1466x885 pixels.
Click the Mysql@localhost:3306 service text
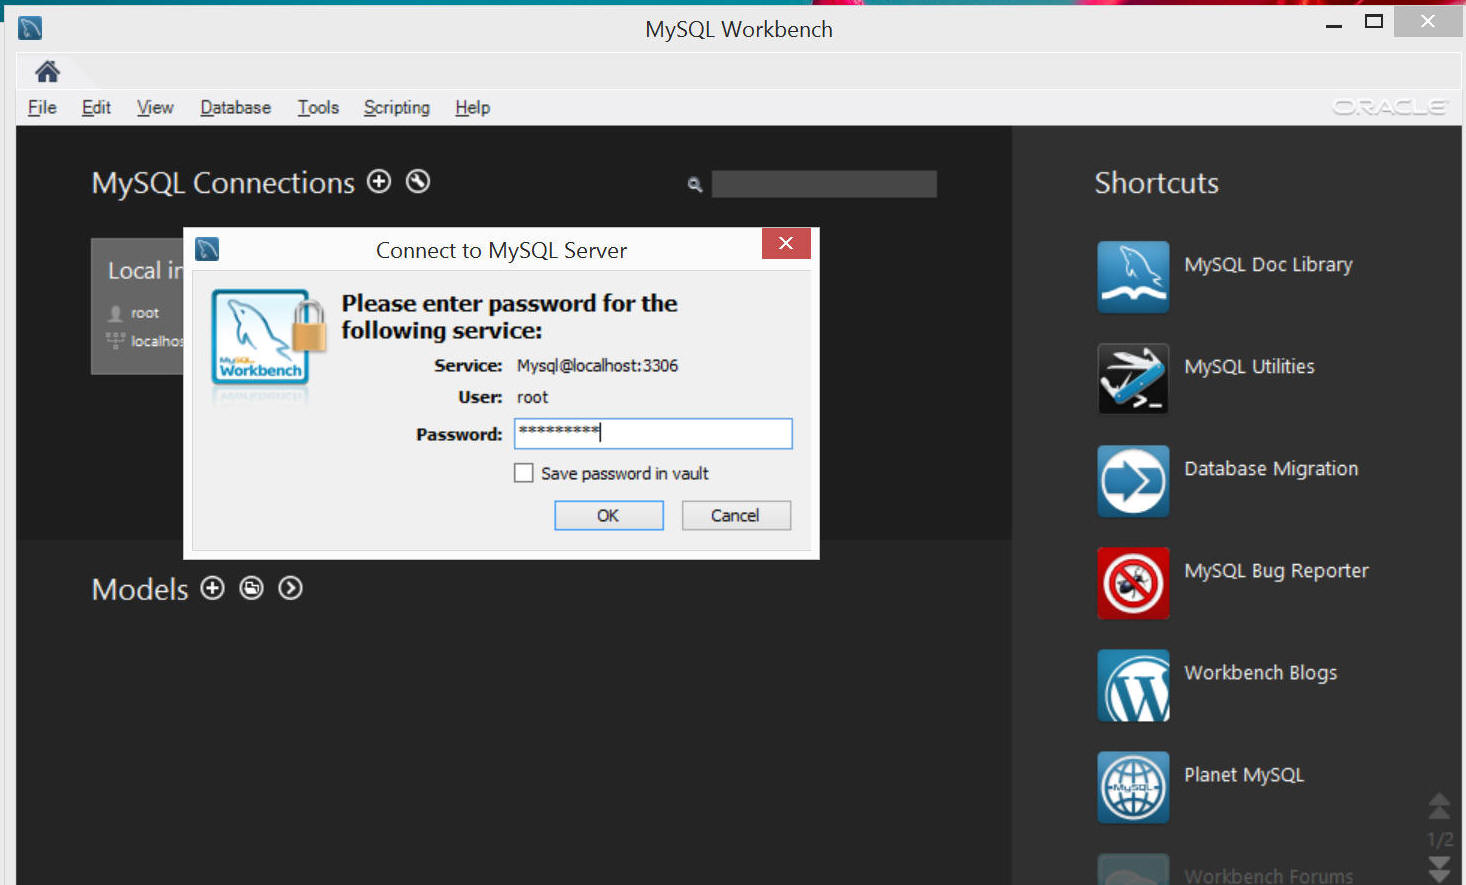click(x=597, y=365)
